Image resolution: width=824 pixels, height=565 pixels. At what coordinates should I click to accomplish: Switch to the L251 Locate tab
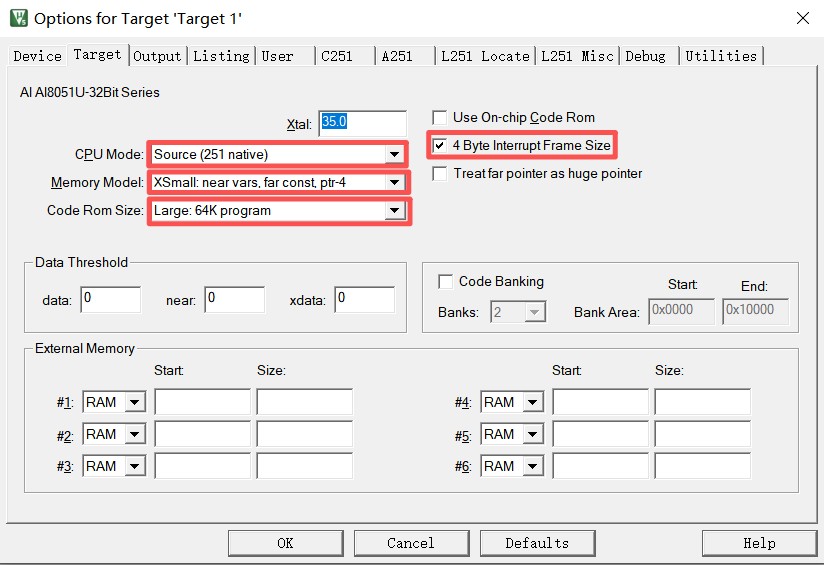(485, 56)
